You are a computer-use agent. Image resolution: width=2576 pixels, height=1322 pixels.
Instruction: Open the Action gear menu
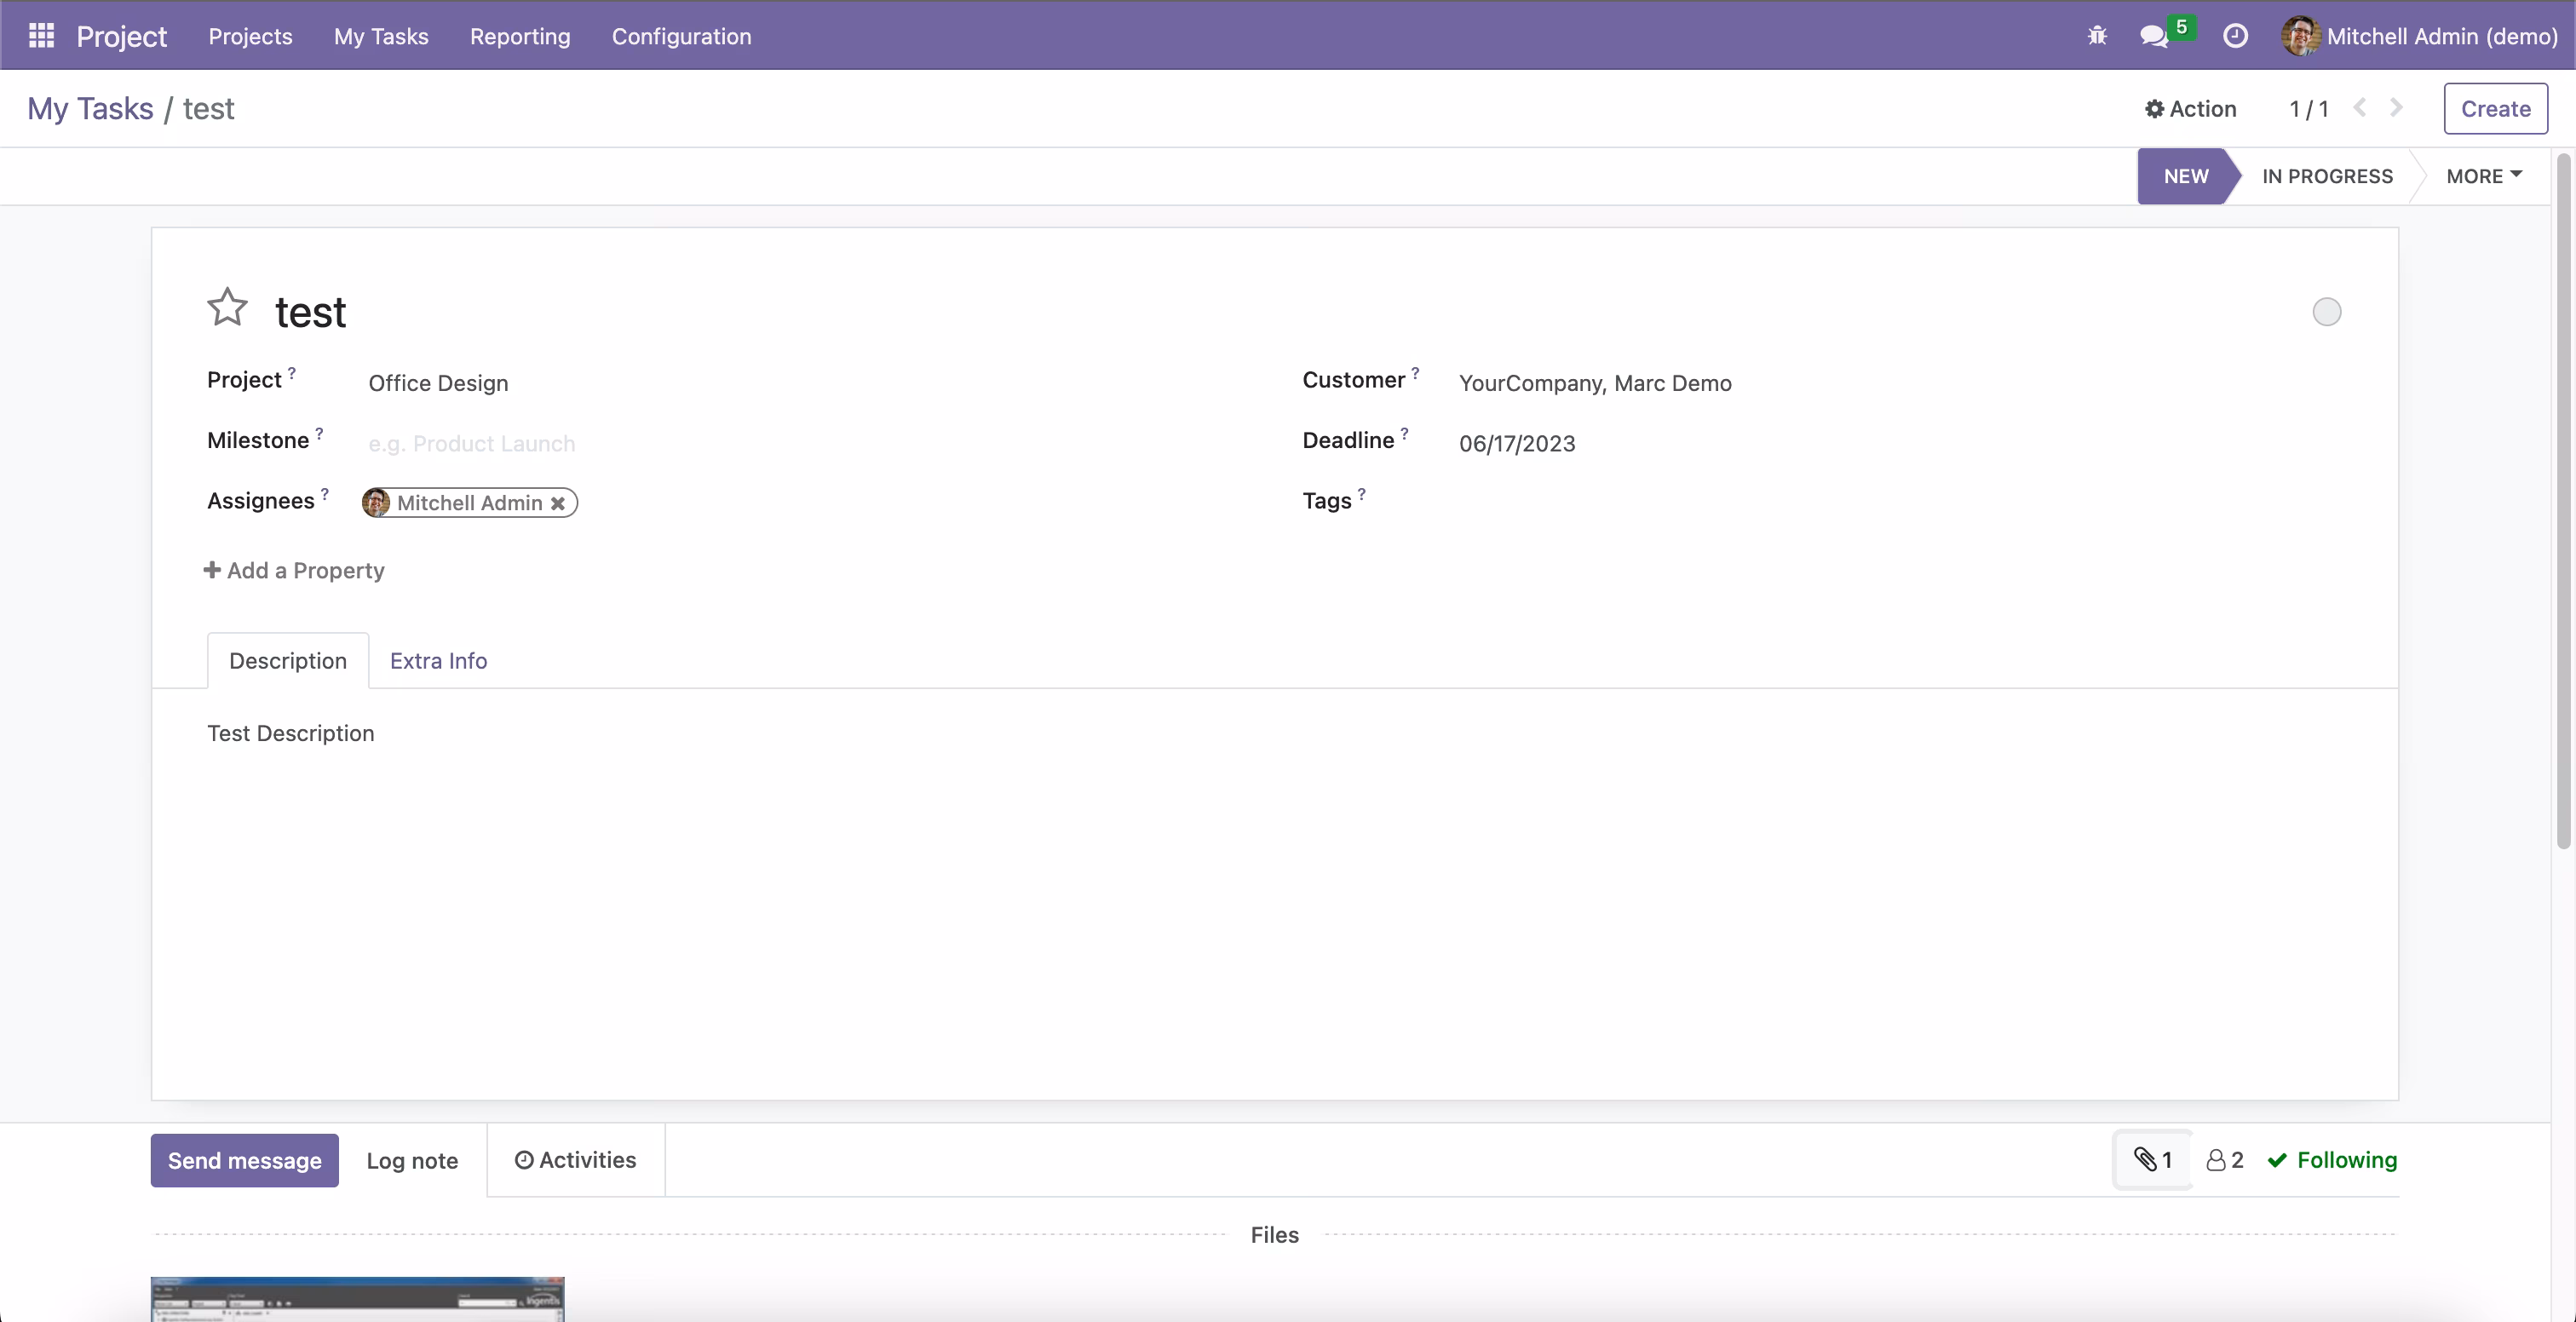click(x=2190, y=108)
